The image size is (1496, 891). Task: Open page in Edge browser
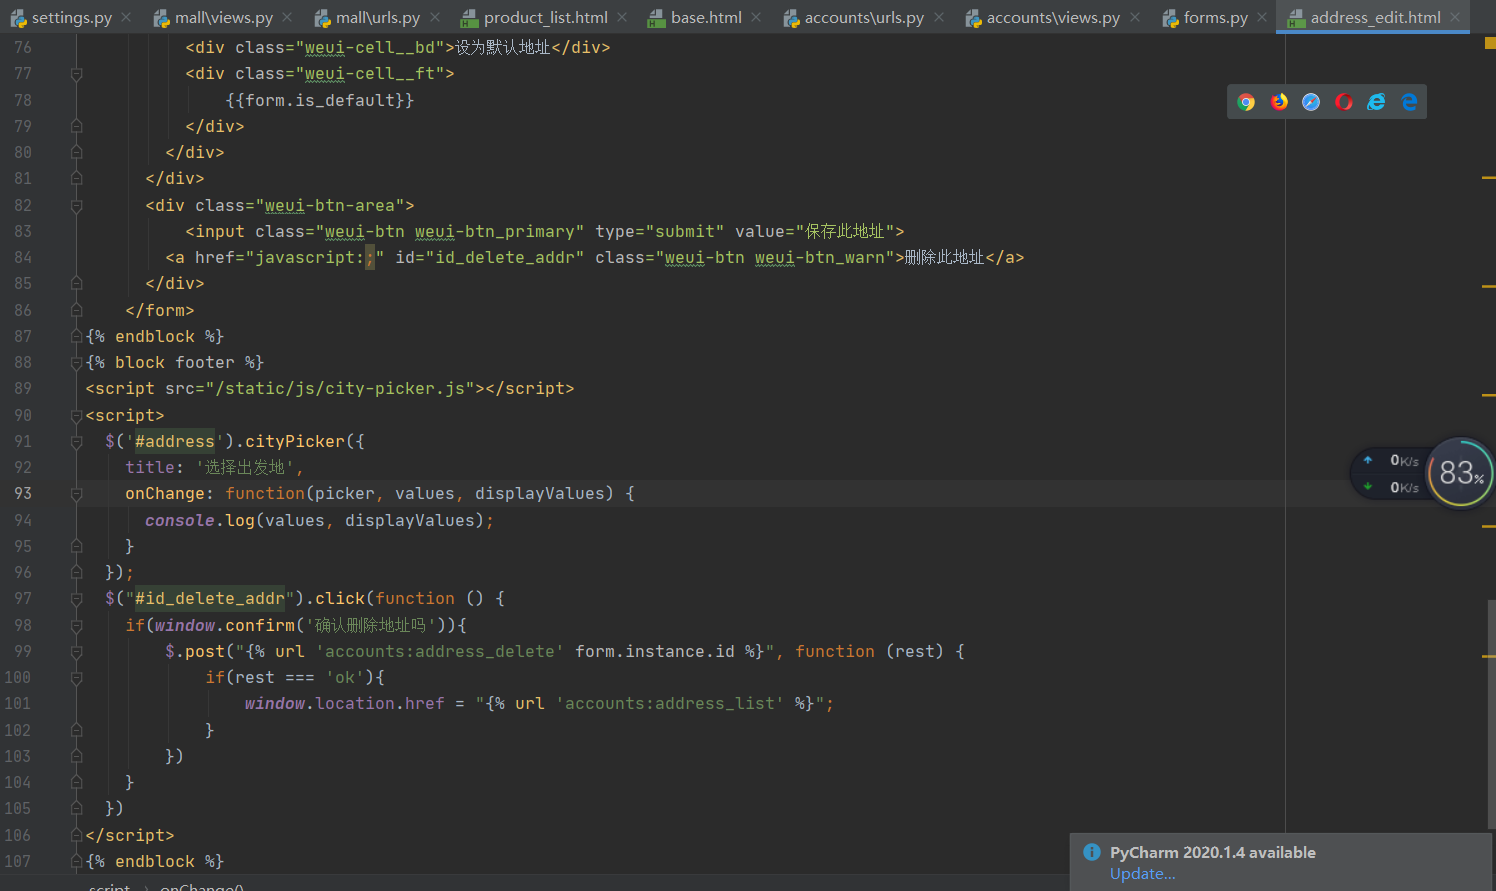pyautogui.click(x=1409, y=102)
